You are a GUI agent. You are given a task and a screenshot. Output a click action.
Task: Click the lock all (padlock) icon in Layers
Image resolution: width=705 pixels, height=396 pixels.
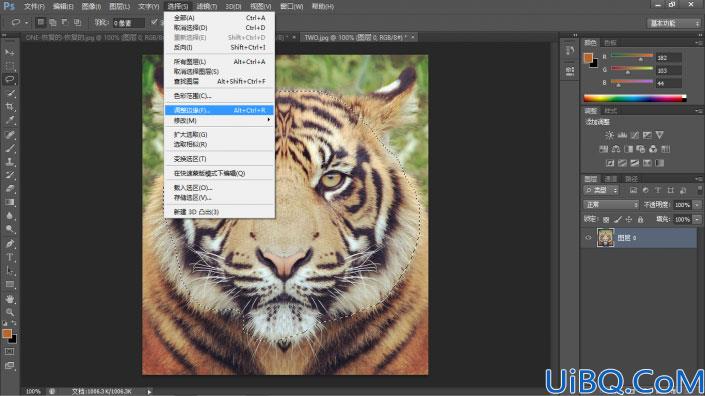point(640,219)
